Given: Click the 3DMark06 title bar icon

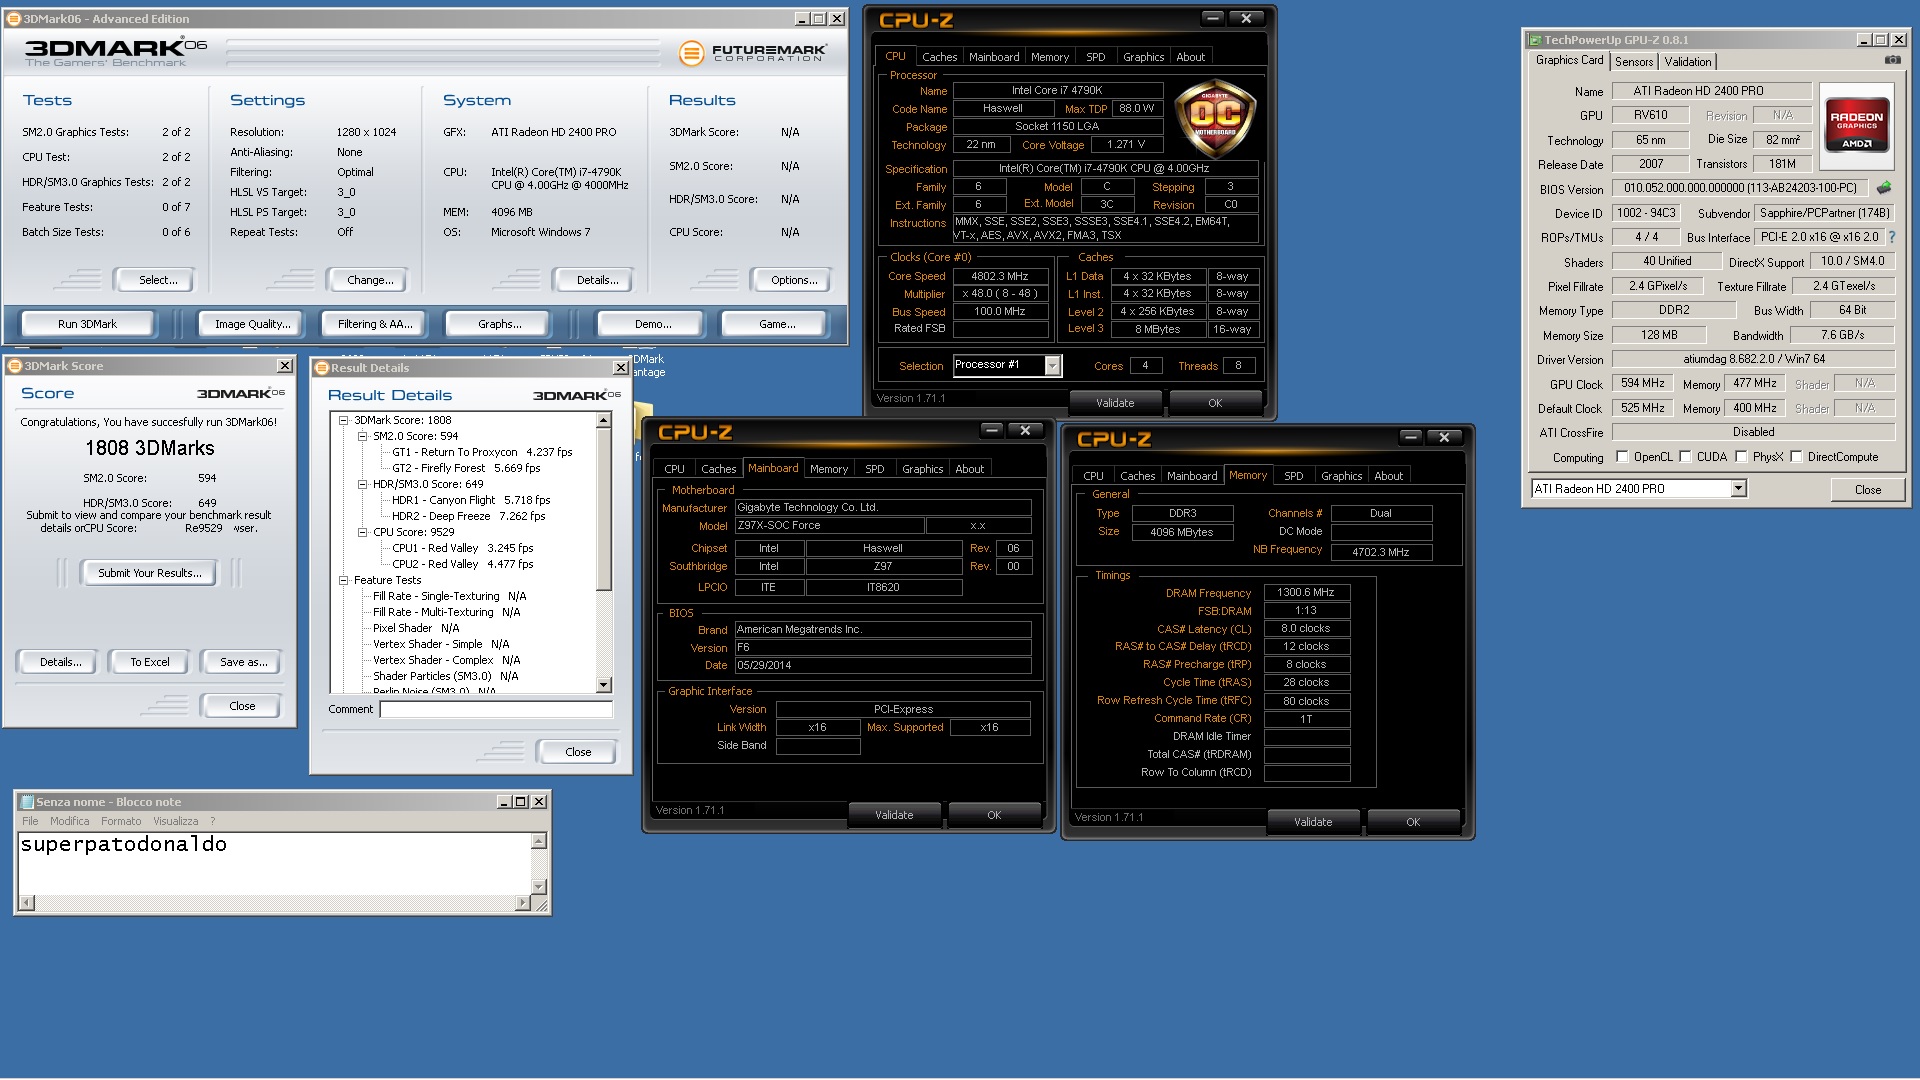Looking at the screenshot, I should pos(14,18).
